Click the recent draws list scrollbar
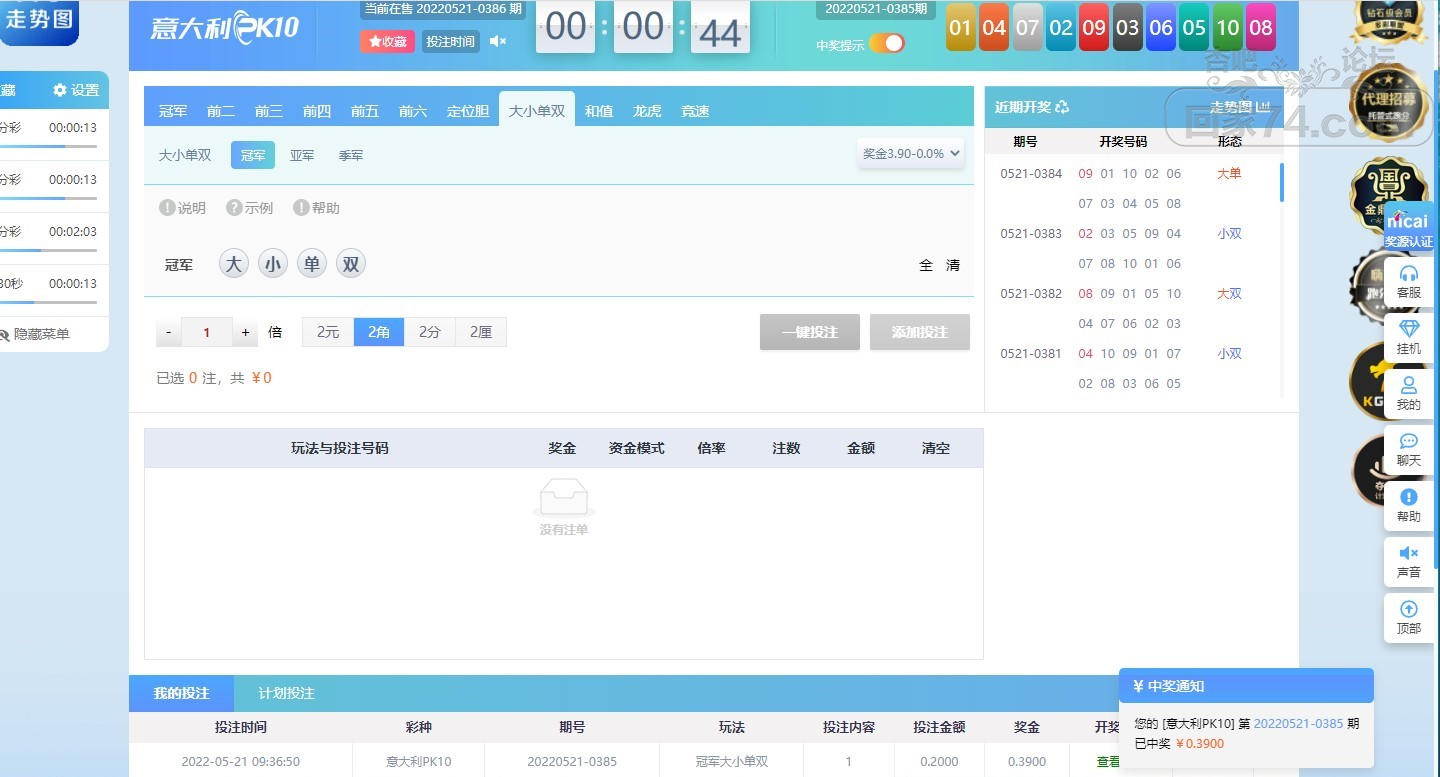1440x777 pixels. [x=1282, y=183]
